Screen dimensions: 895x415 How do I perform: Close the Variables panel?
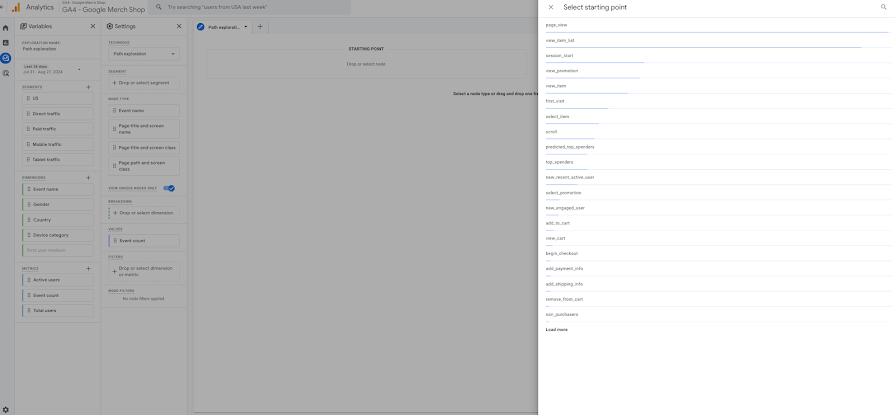point(93,26)
